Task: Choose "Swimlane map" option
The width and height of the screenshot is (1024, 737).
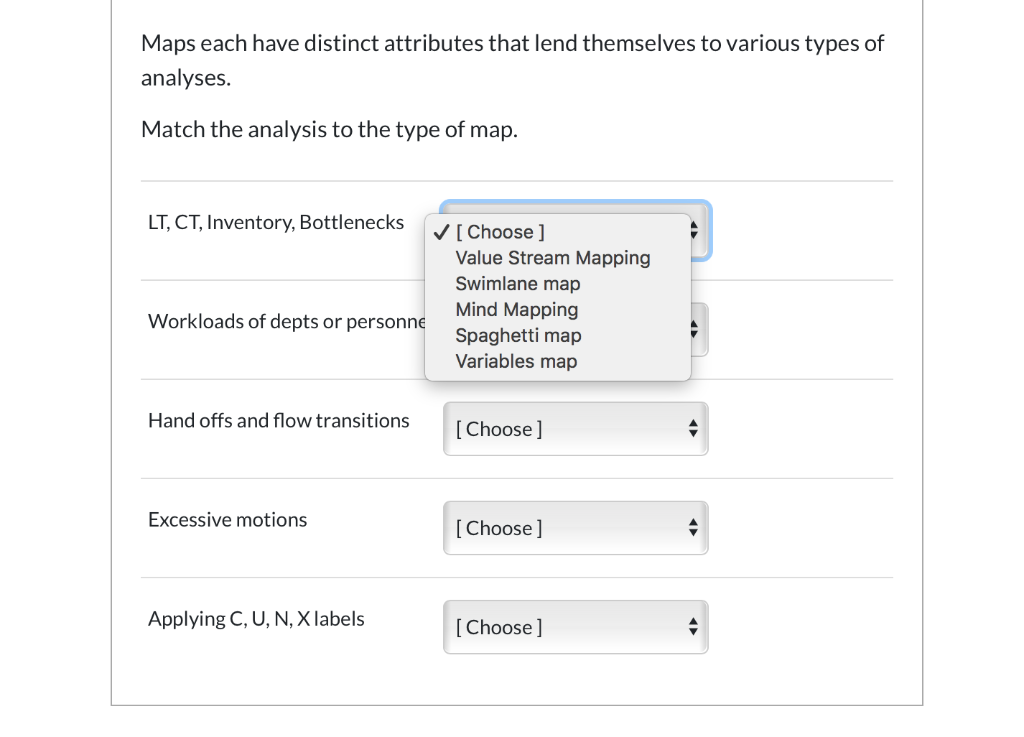Action: [517, 283]
